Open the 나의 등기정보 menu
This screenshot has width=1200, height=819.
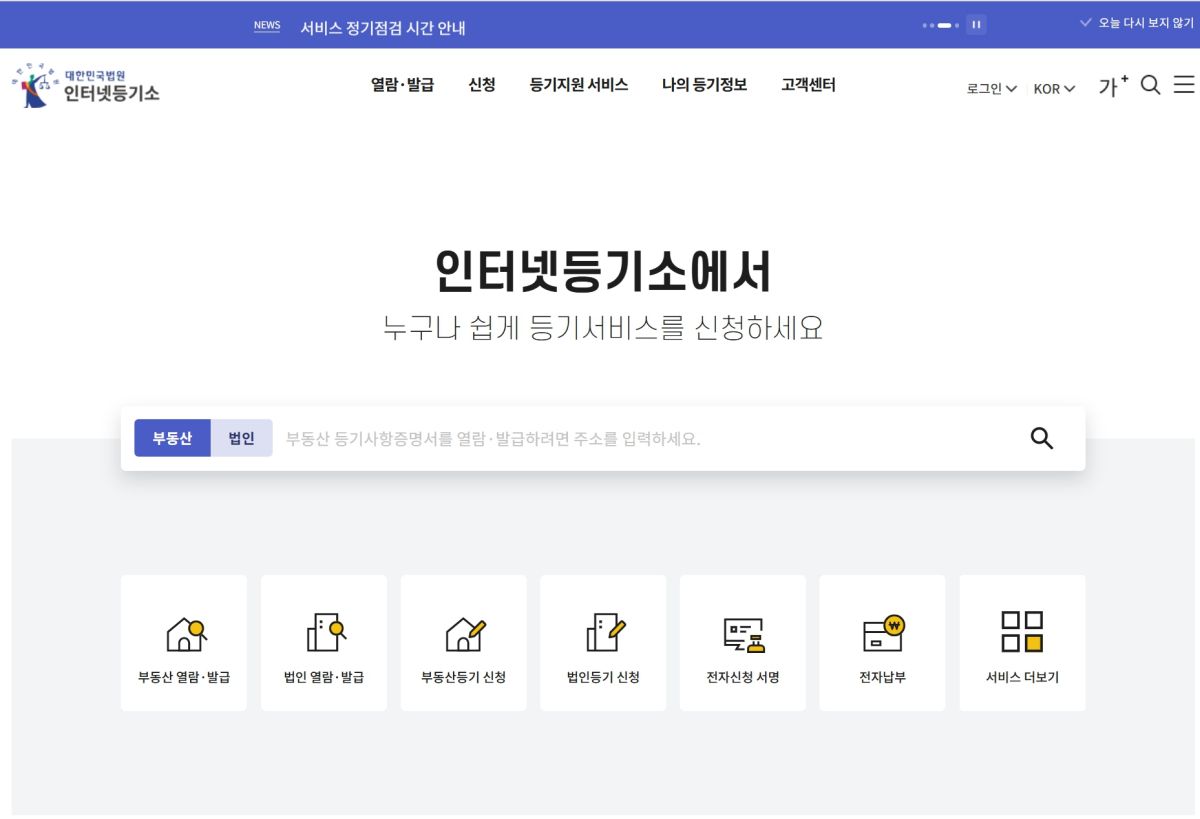coord(703,85)
